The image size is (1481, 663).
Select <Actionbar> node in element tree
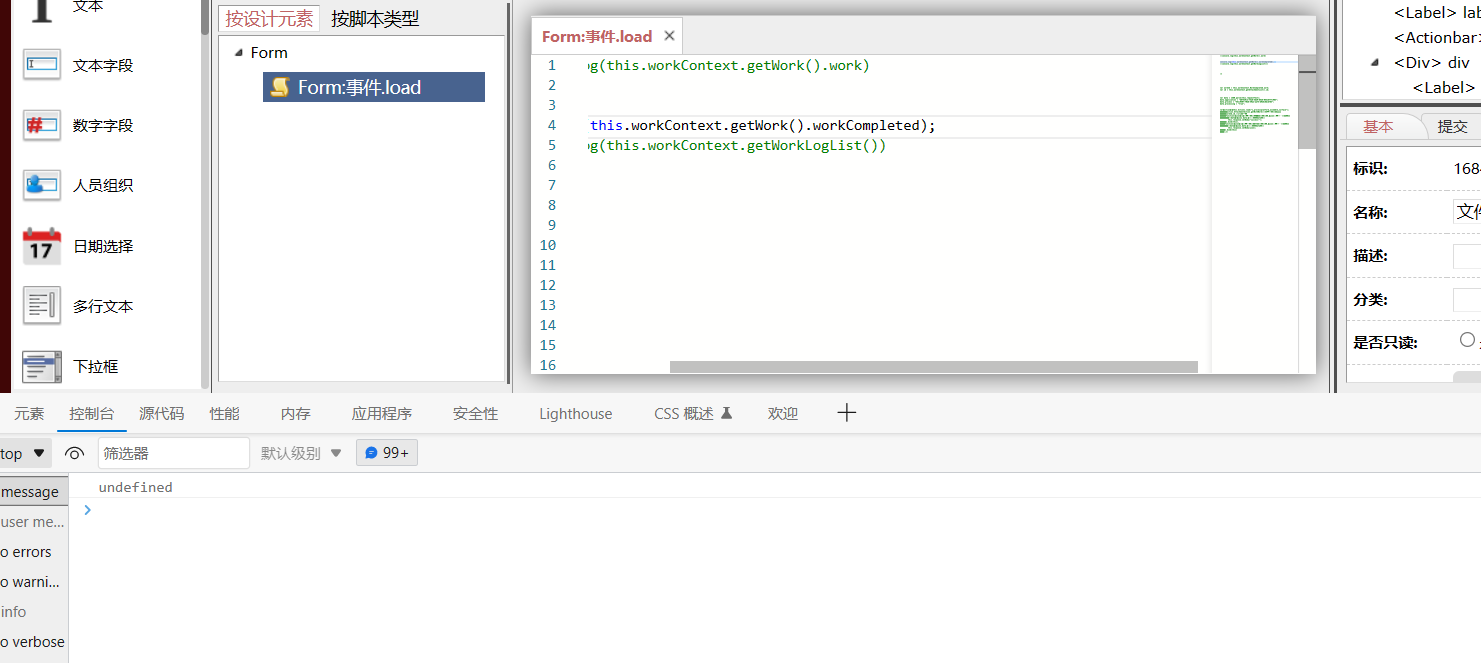[x=1437, y=38]
